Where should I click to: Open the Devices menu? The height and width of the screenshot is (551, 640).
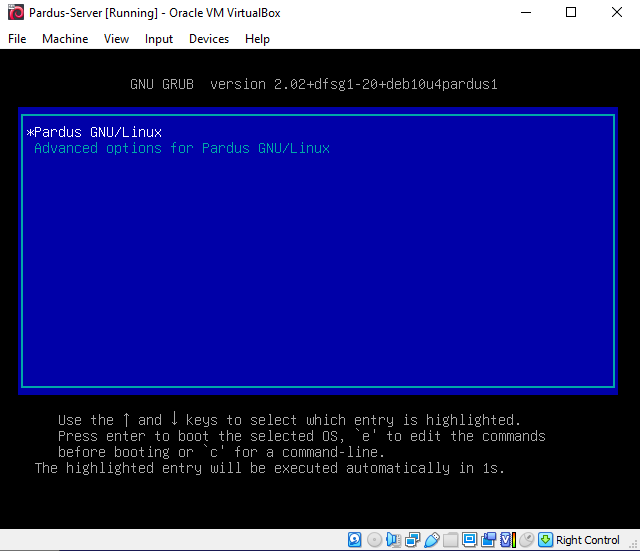click(208, 39)
